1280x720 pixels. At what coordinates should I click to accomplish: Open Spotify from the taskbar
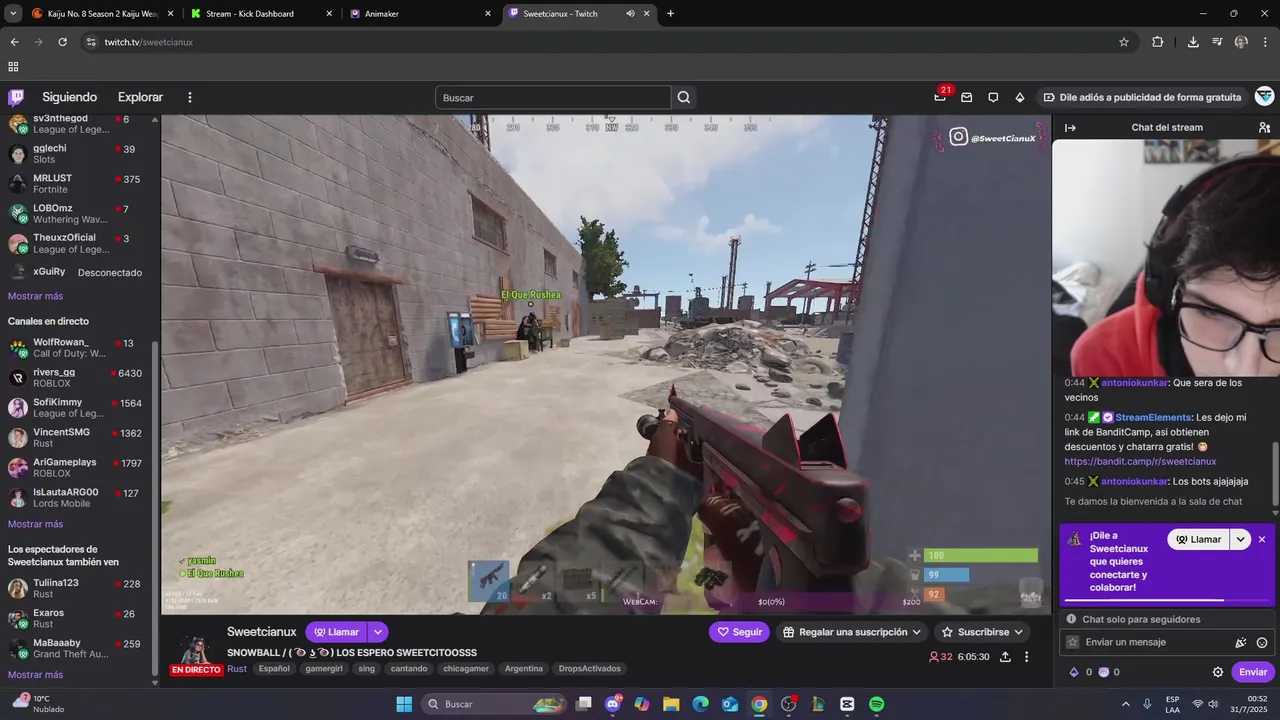point(876,704)
